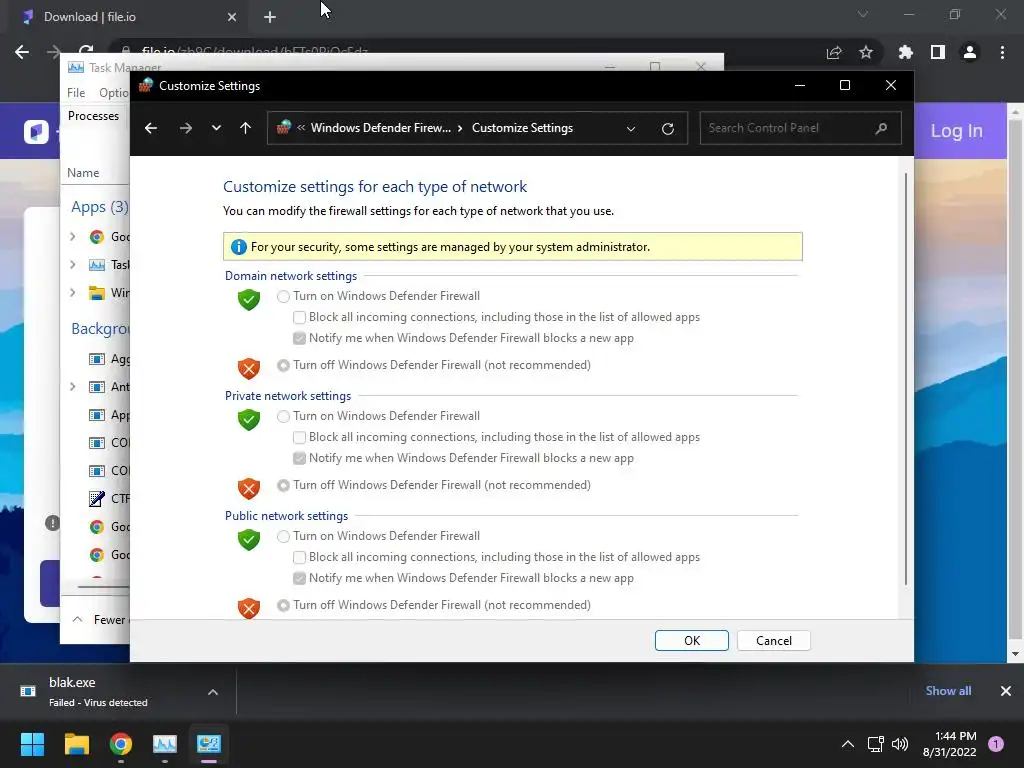Check Block all incoming connections under Domain
1024x768 pixels.
click(x=299, y=317)
